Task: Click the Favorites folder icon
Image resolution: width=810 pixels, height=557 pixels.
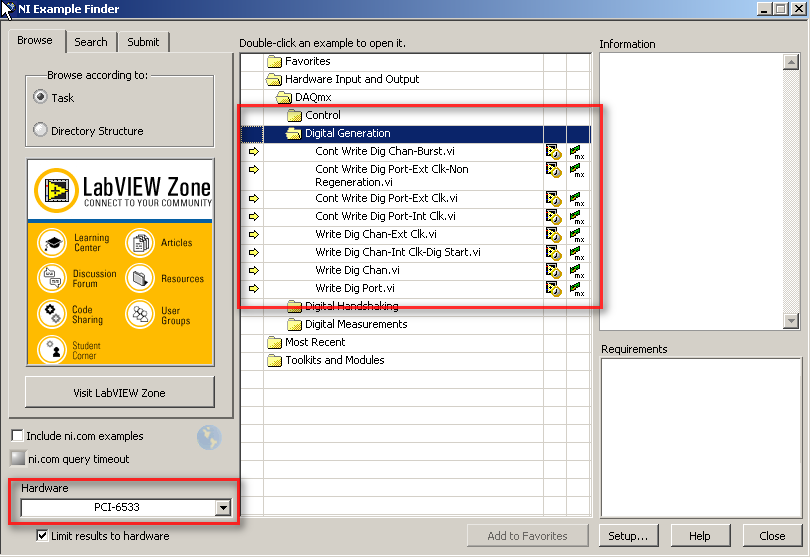Action: point(274,61)
